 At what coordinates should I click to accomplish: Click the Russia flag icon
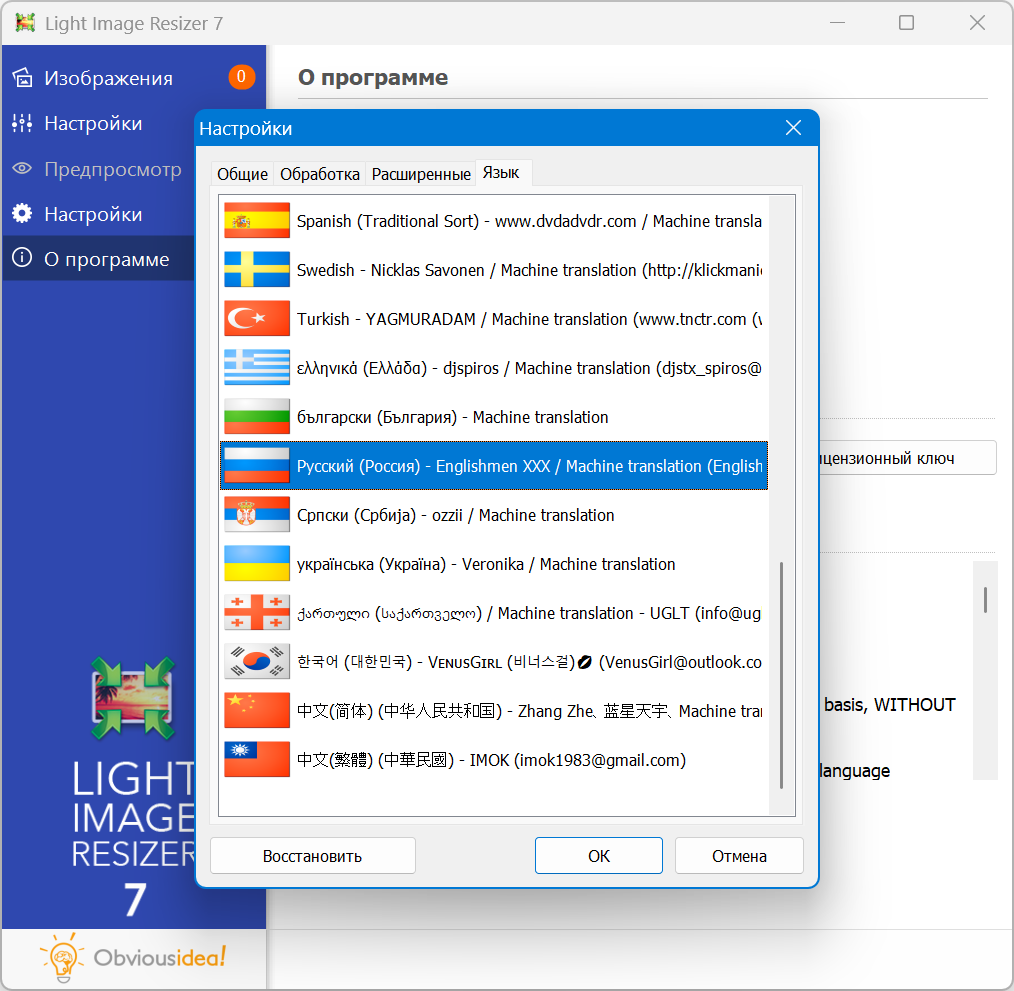pyautogui.click(x=257, y=466)
